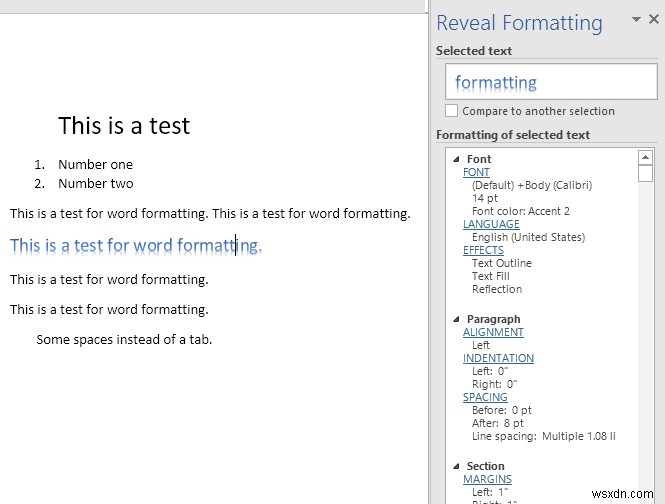
Task: Click '14 pt' font size entry
Action: (485, 198)
